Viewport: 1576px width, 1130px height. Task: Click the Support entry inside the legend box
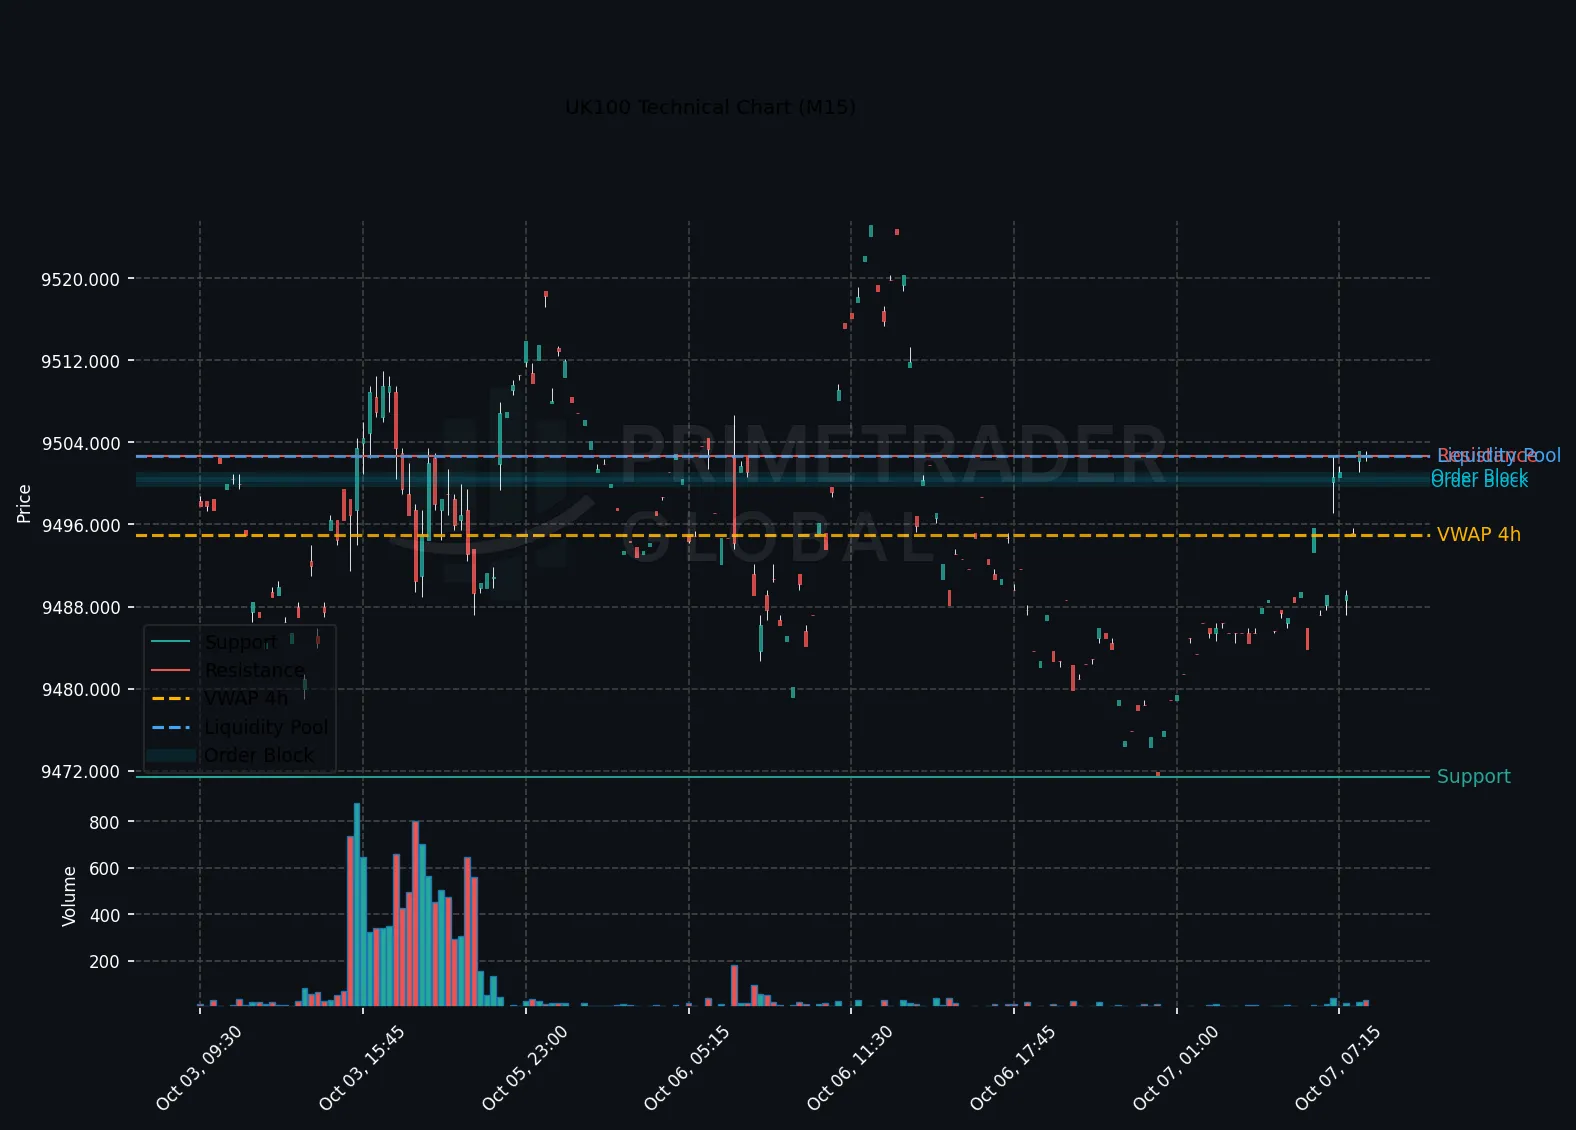(x=240, y=642)
